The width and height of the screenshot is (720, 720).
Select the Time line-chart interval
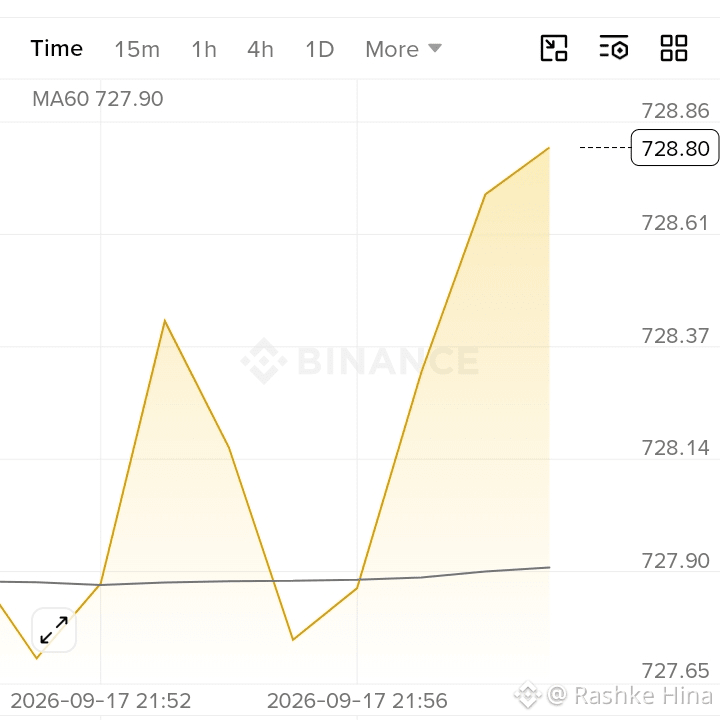[x=56, y=49]
